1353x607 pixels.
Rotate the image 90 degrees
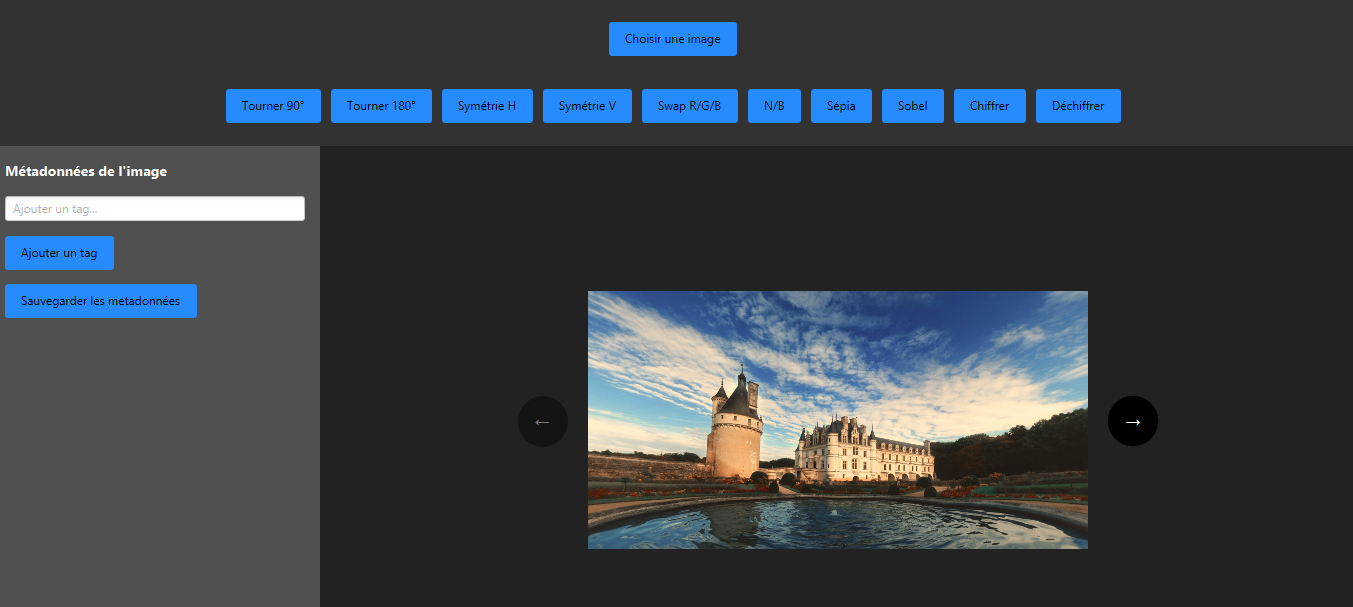(273, 105)
